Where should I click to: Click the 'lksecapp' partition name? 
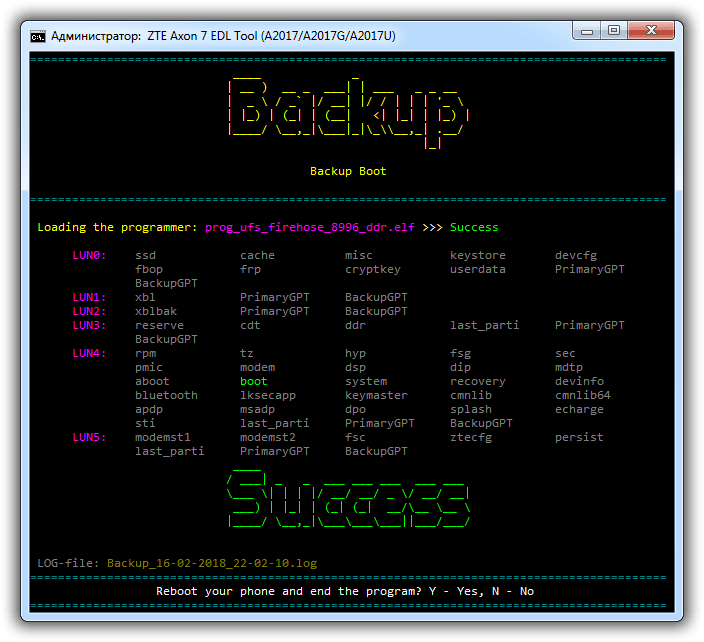pos(268,395)
